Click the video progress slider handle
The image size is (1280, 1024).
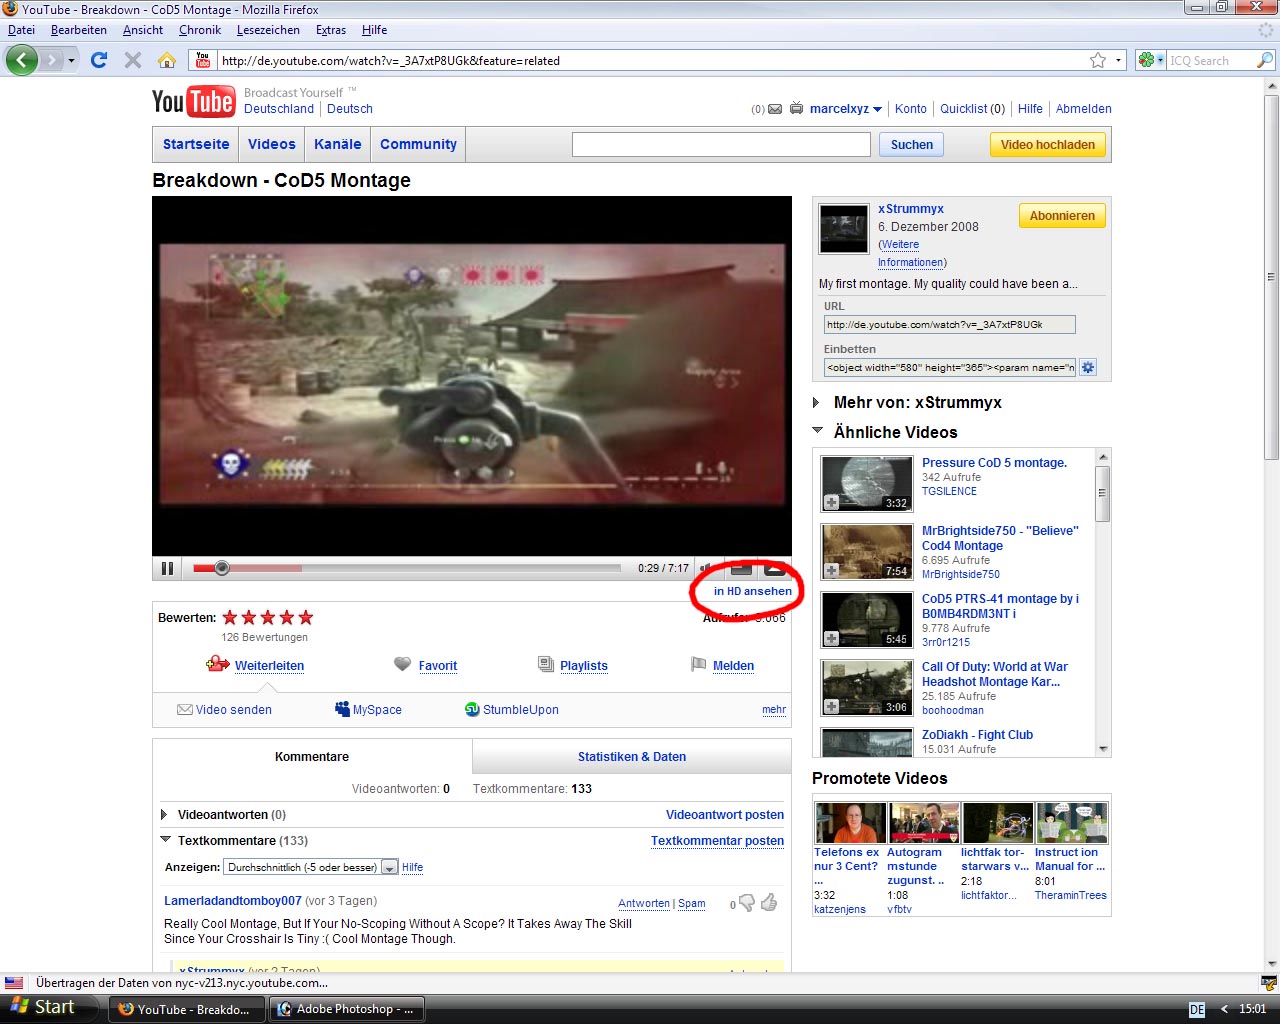tap(222, 568)
